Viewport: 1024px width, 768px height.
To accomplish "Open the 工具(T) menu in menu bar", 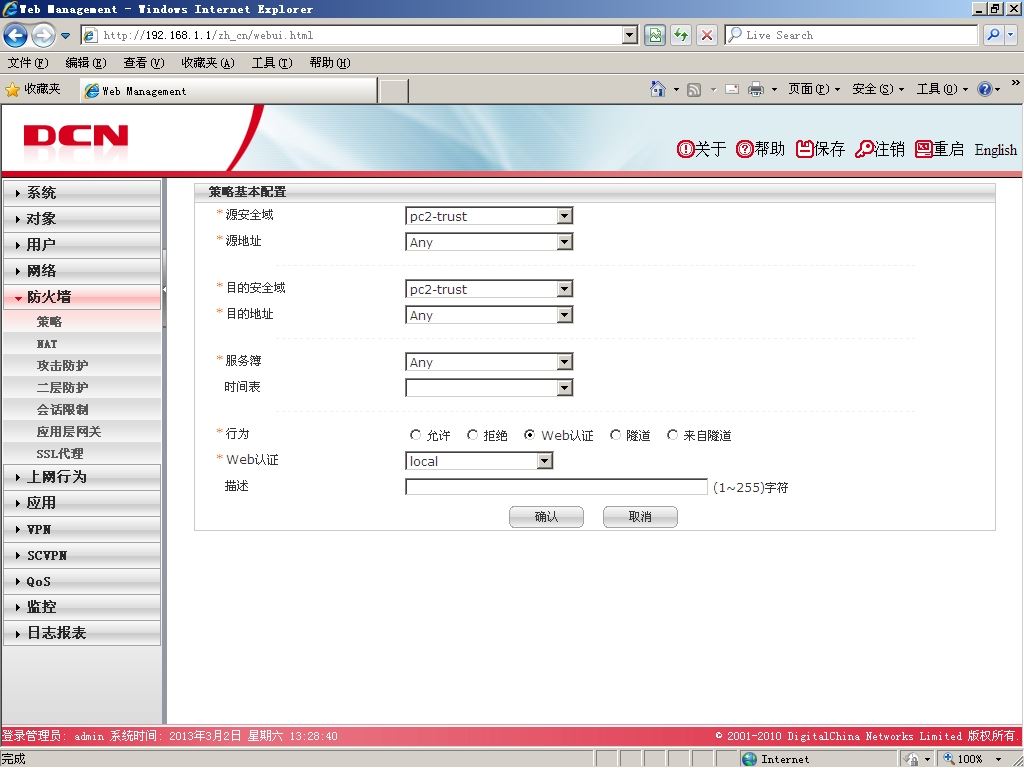I will 272,63.
